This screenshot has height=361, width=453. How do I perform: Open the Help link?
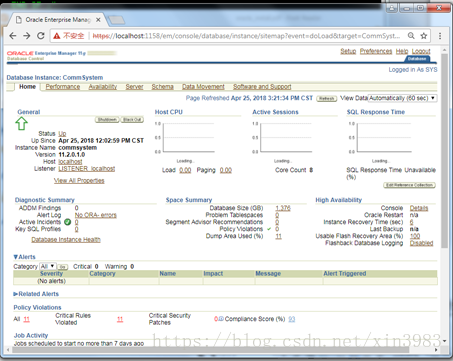coord(402,51)
